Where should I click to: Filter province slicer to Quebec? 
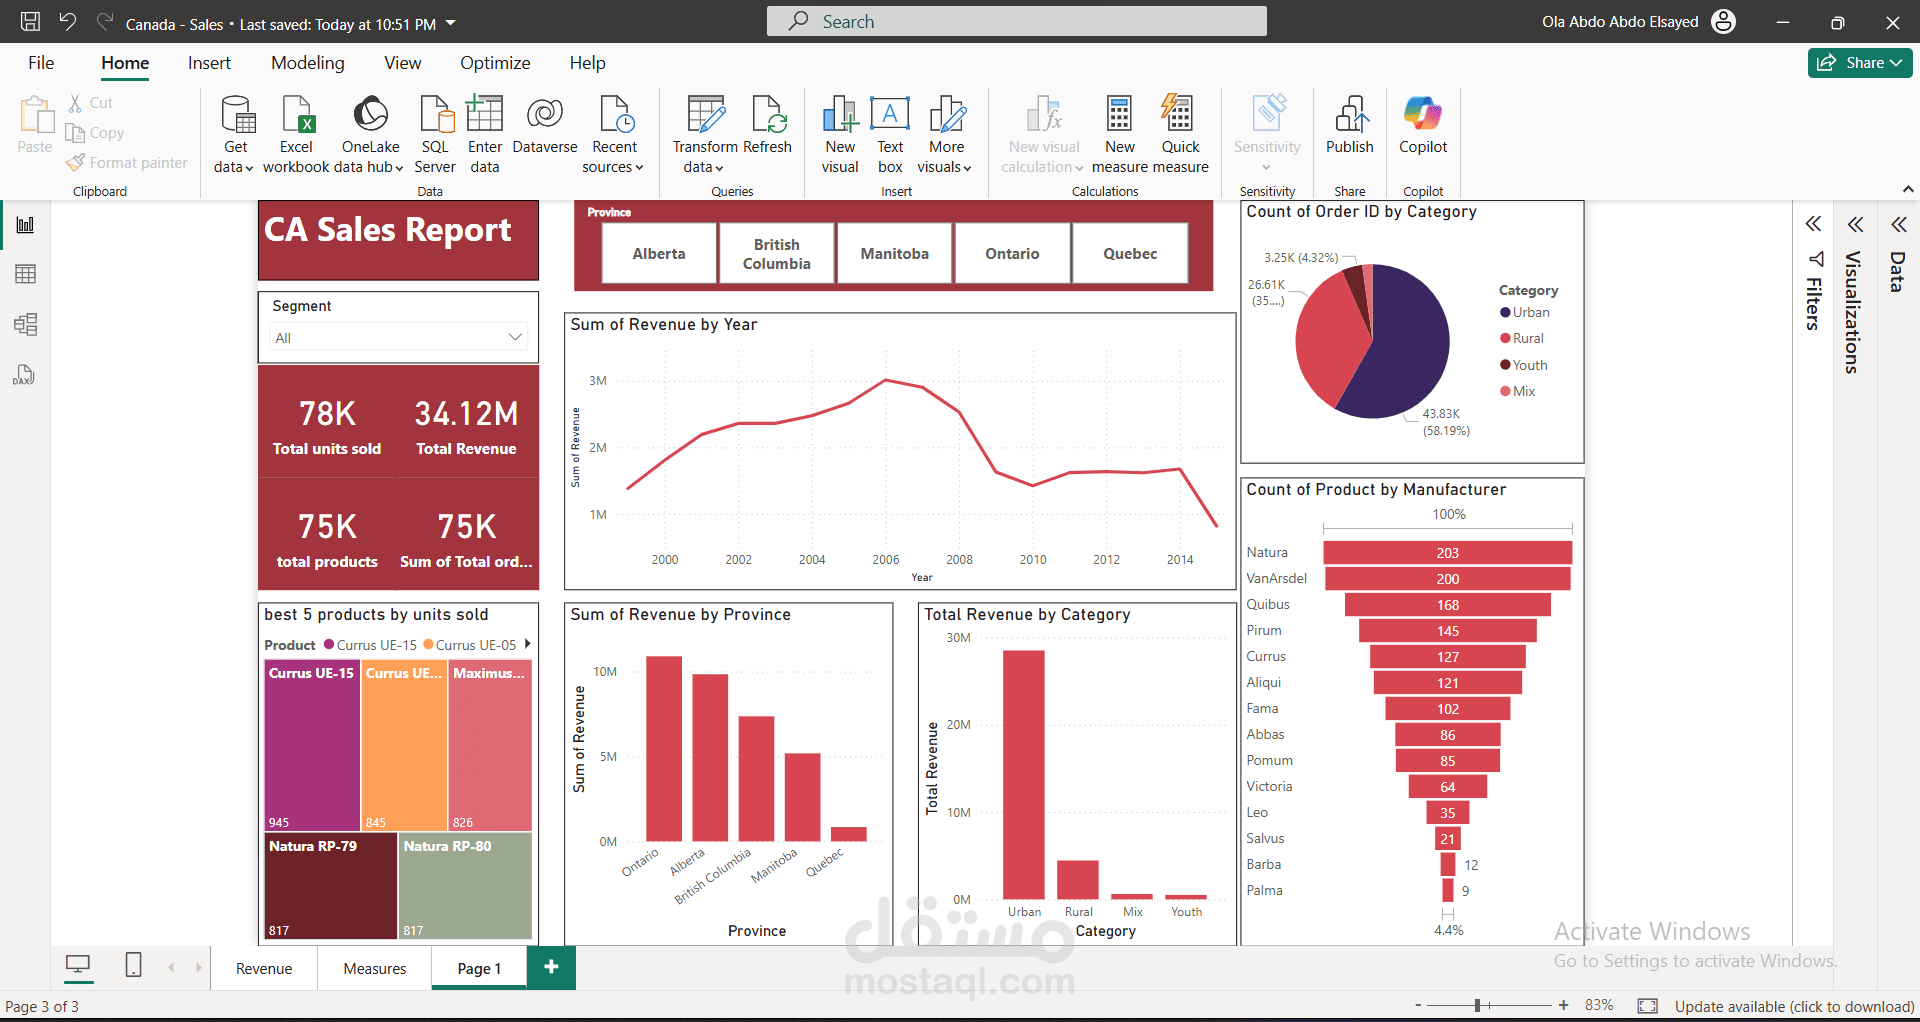[1131, 253]
